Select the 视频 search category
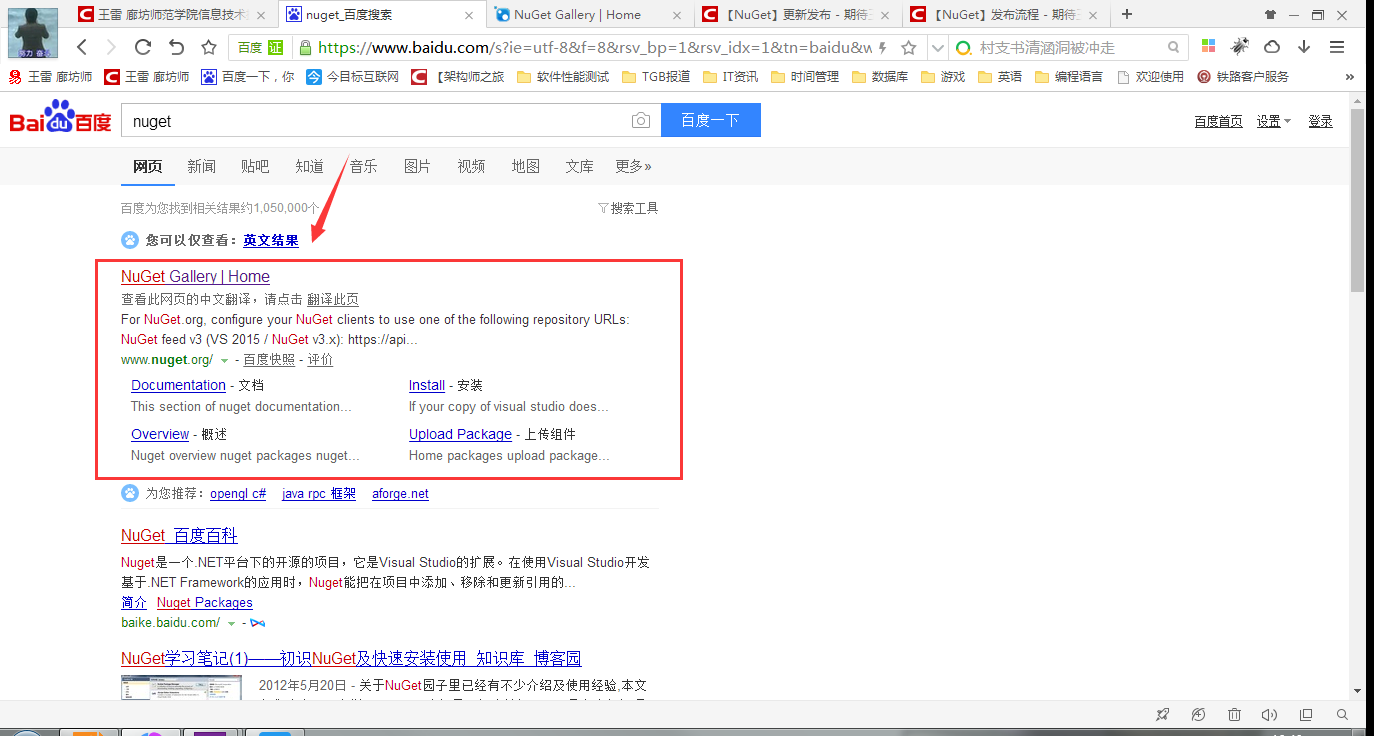Viewport: 1374px width, 736px height. [x=471, y=166]
